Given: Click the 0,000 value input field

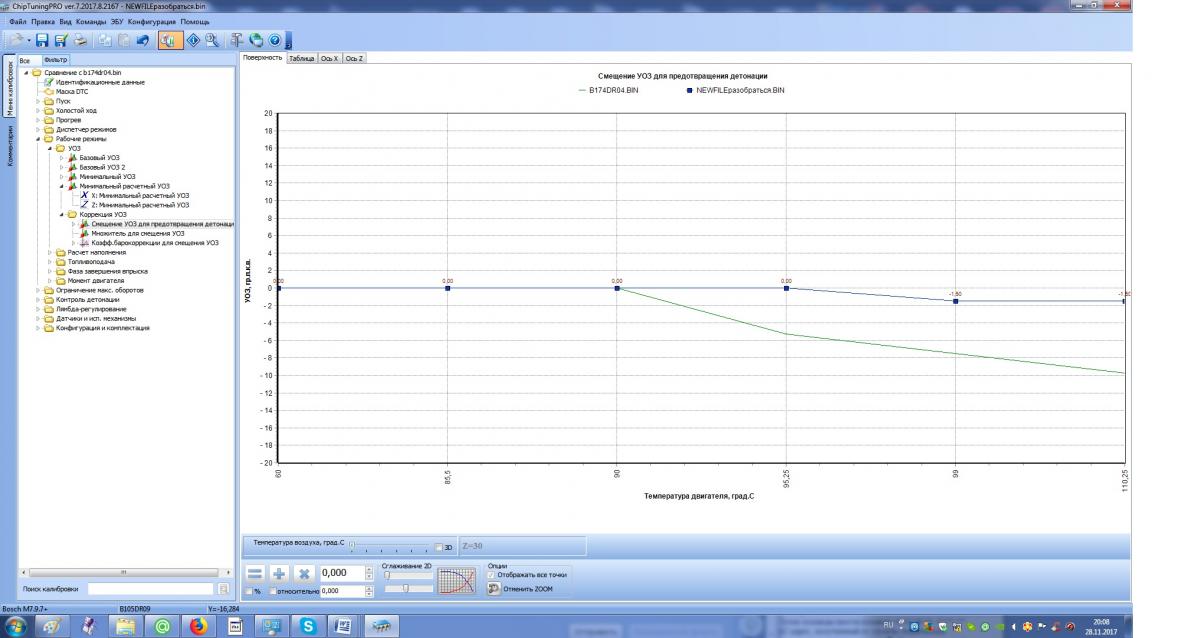Looking at the screenshot, I should (x=342, y=574).
